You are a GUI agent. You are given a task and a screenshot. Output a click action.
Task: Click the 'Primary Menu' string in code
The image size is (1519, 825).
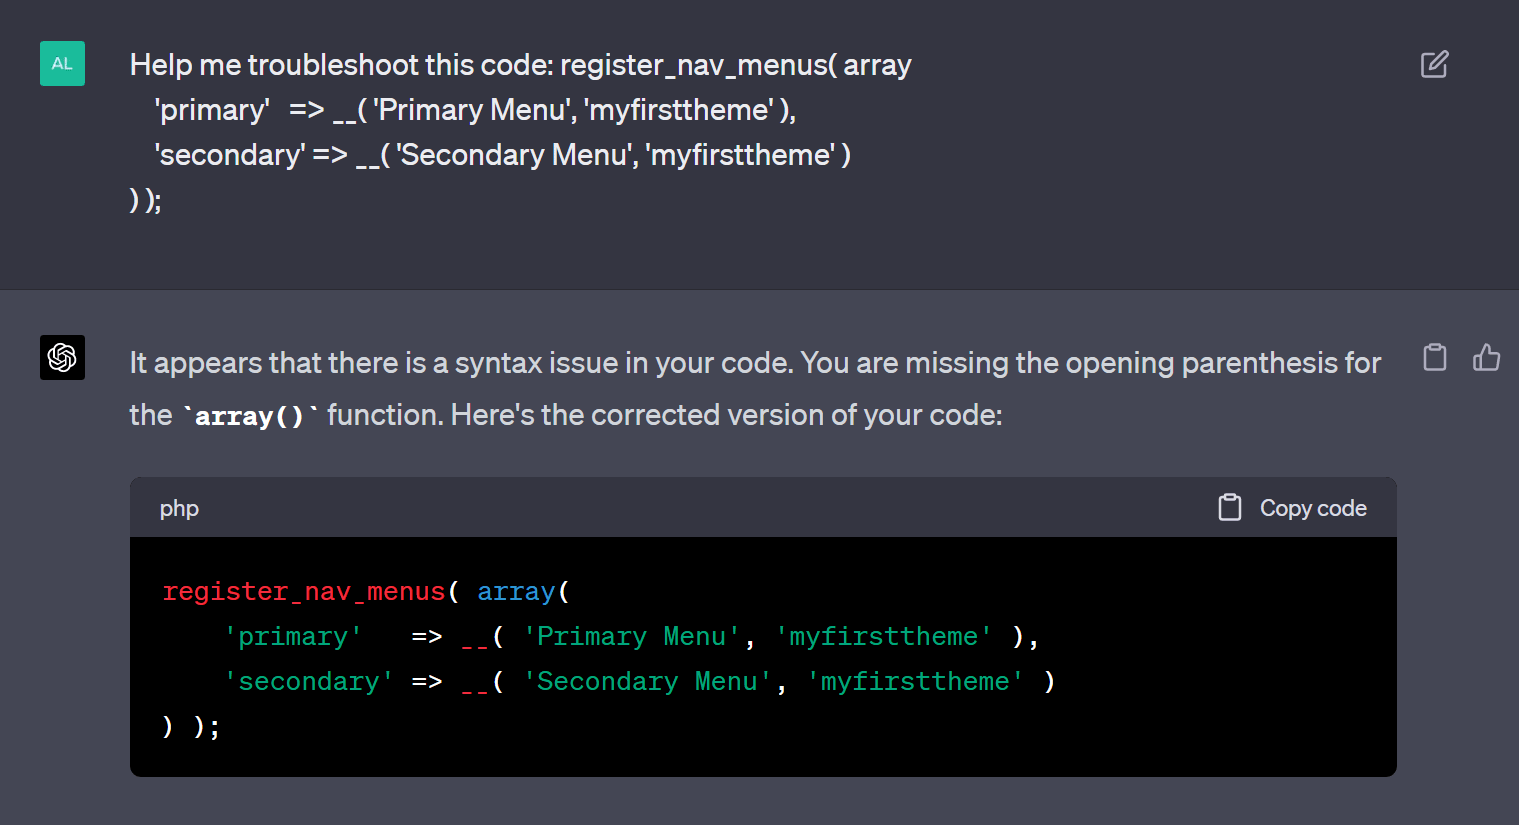pos(637,636)
